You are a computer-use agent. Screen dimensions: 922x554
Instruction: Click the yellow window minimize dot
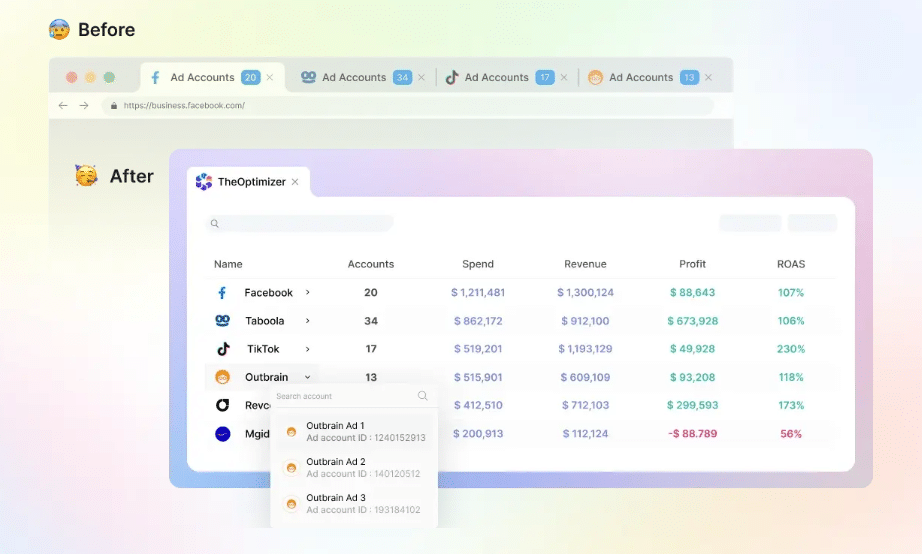[x=91, y=78]
